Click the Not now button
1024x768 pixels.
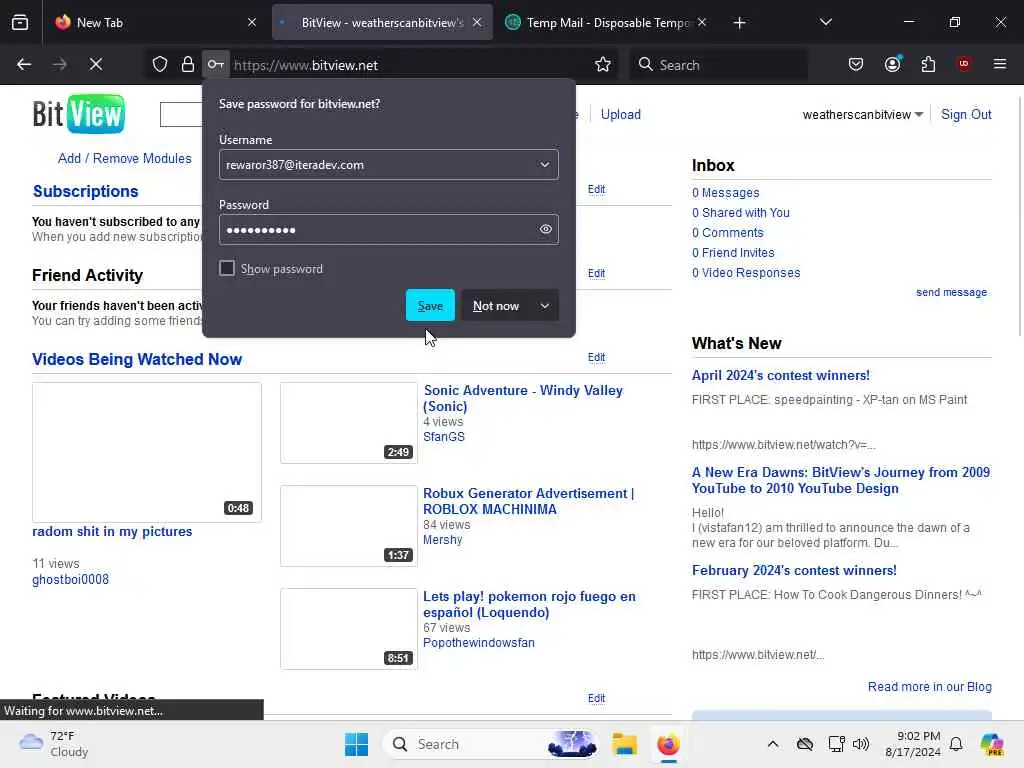[496, 306]
